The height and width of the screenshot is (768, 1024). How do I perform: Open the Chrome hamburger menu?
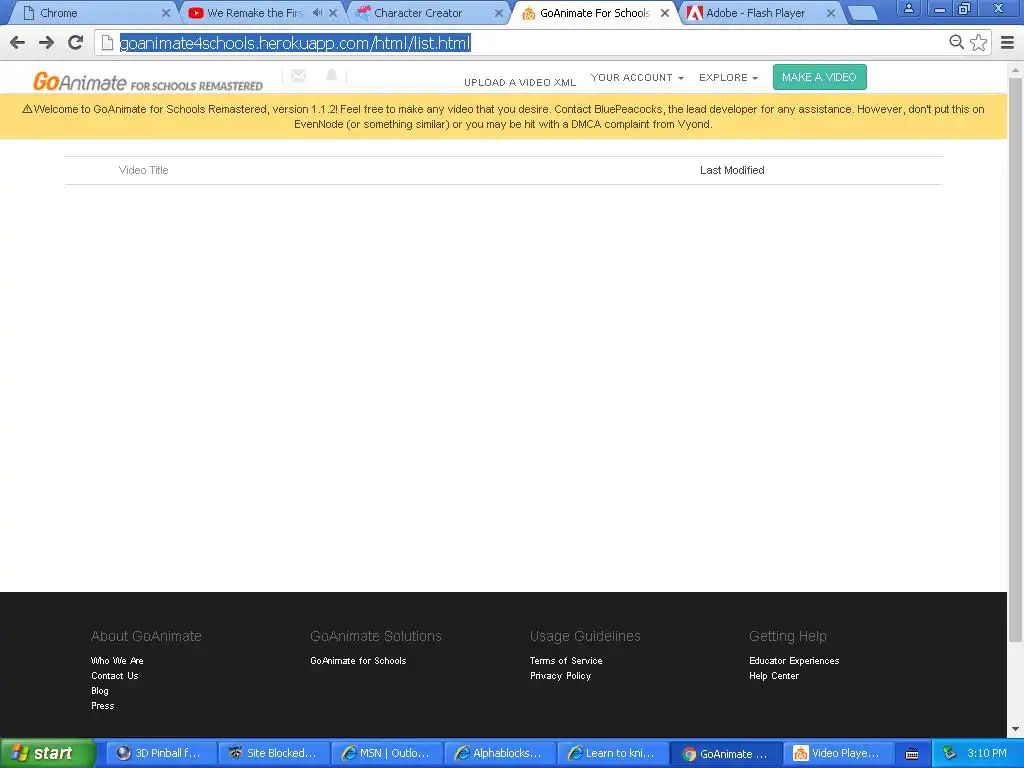(1008, 42)
